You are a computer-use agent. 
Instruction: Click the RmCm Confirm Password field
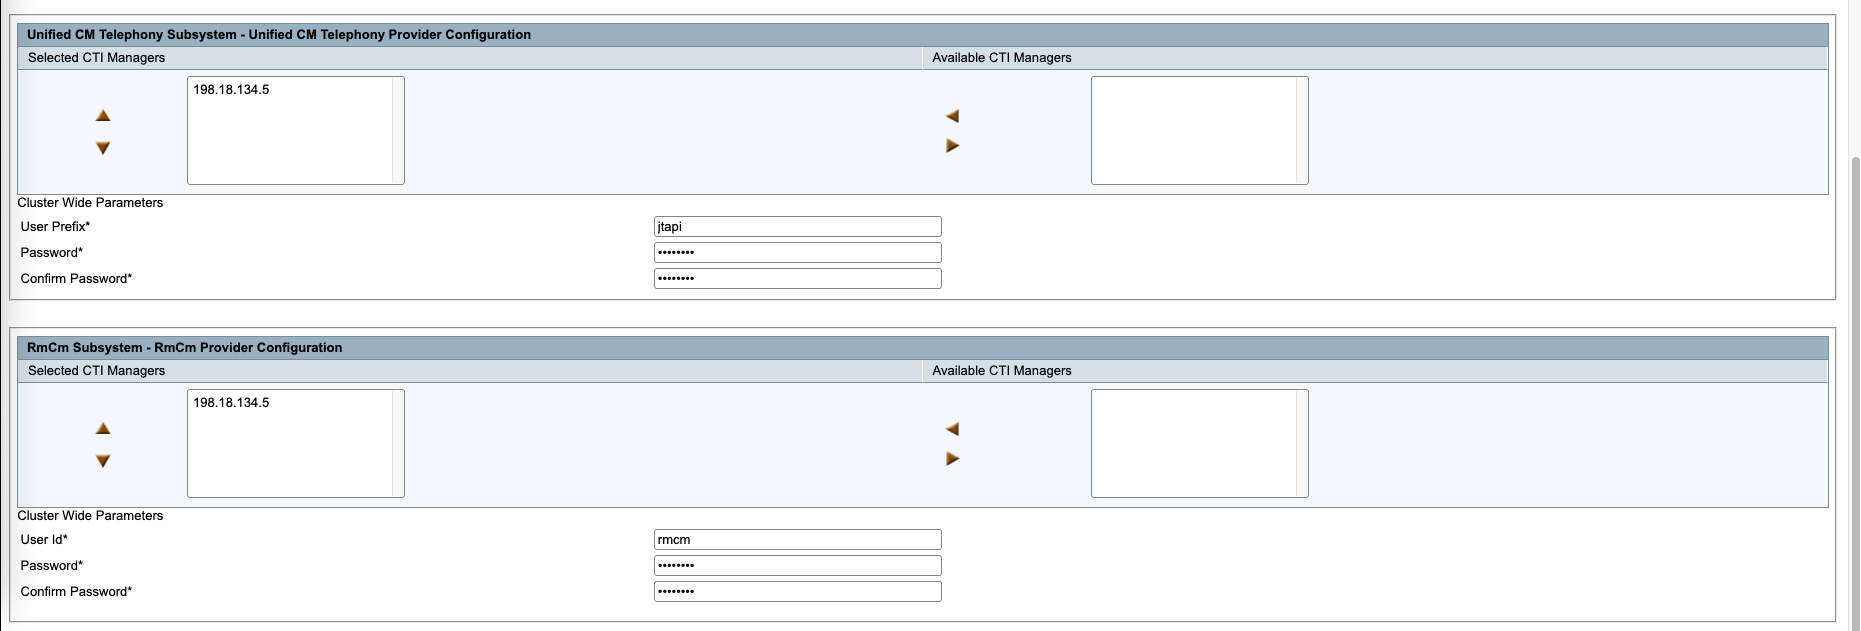797,592
